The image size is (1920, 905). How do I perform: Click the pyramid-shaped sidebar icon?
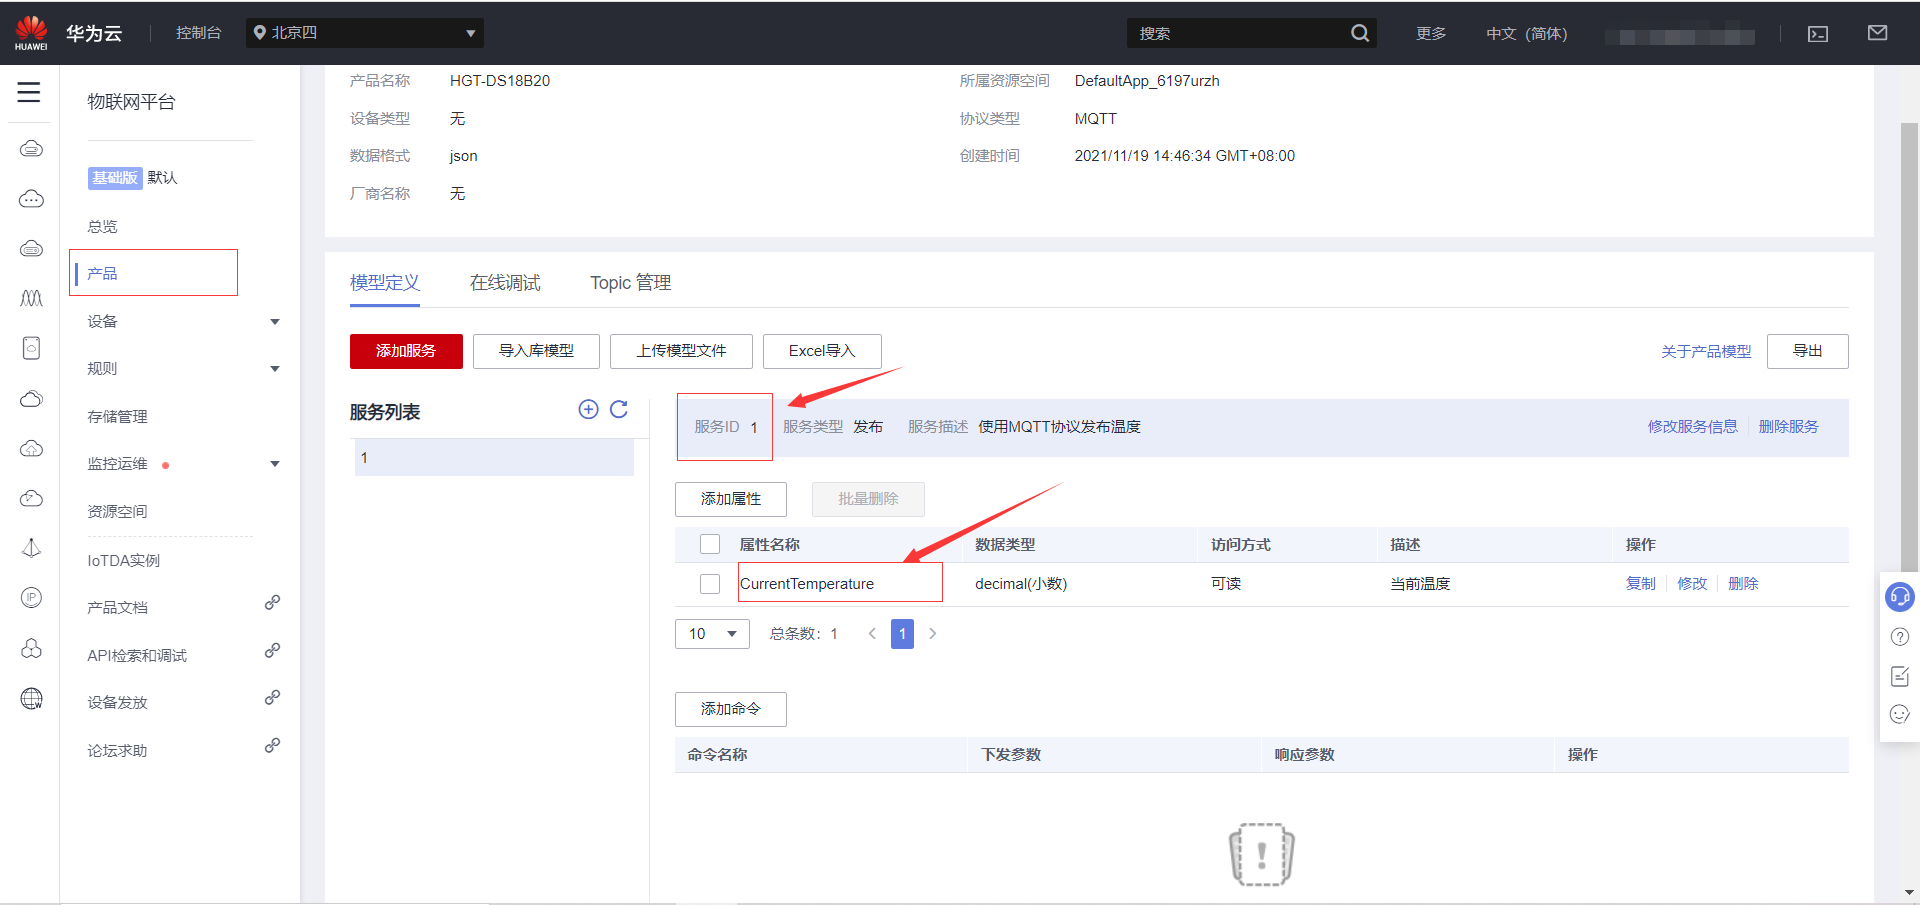point(31,548)
